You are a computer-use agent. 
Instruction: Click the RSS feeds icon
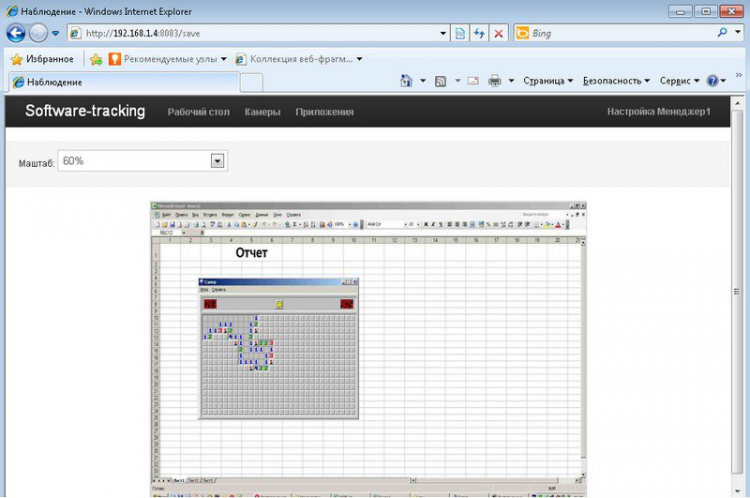(x=440, y=81)
